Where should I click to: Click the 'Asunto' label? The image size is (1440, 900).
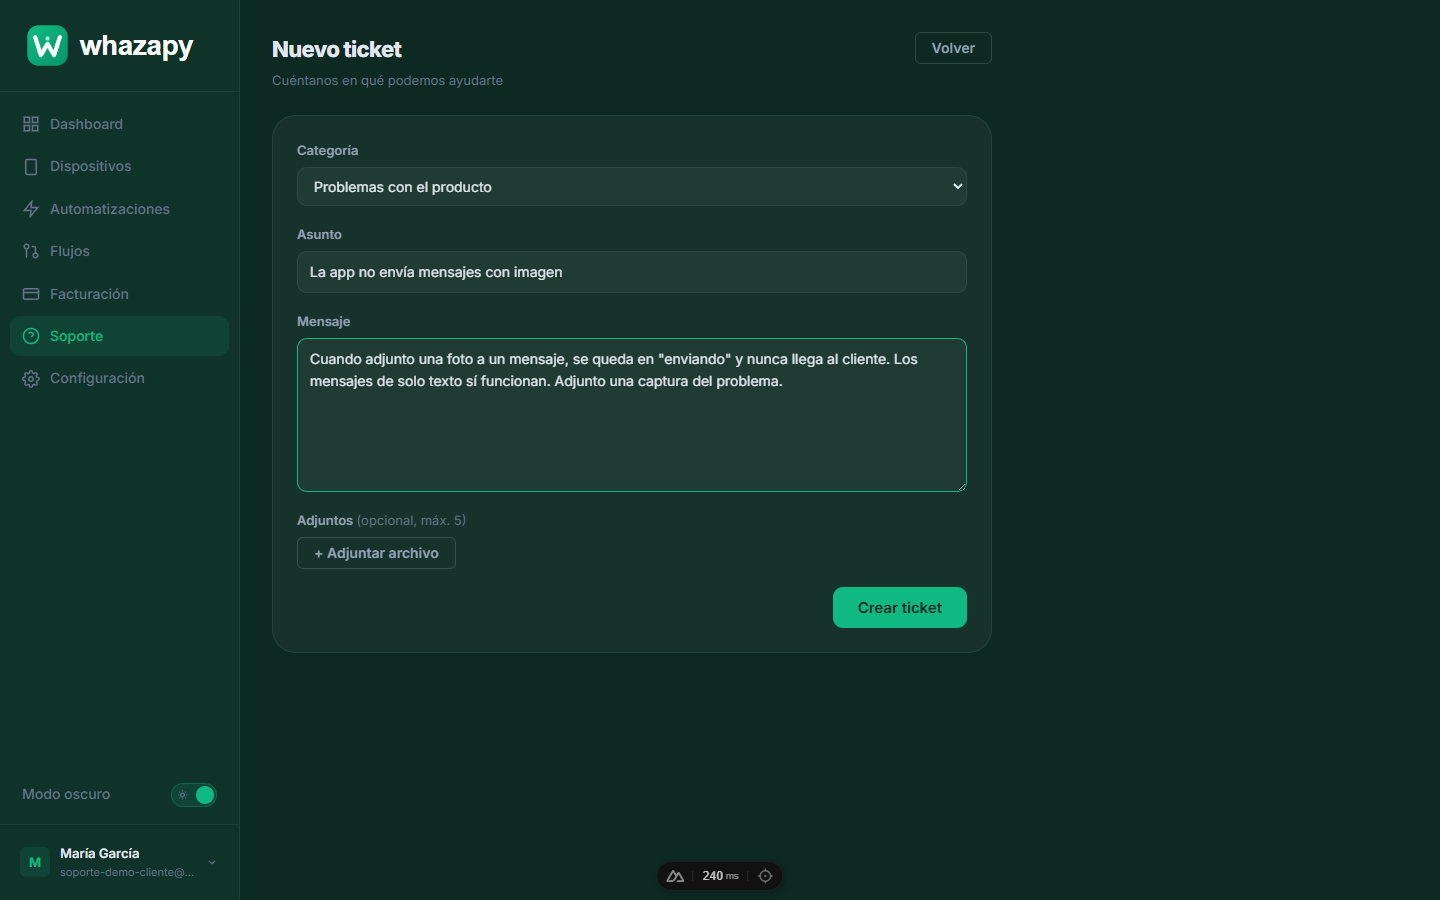(319, 235)
